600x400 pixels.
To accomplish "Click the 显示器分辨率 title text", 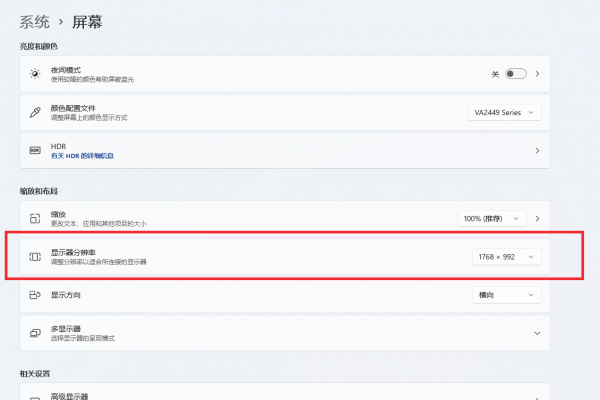I will pyautogui.click(x=78, y=252).
